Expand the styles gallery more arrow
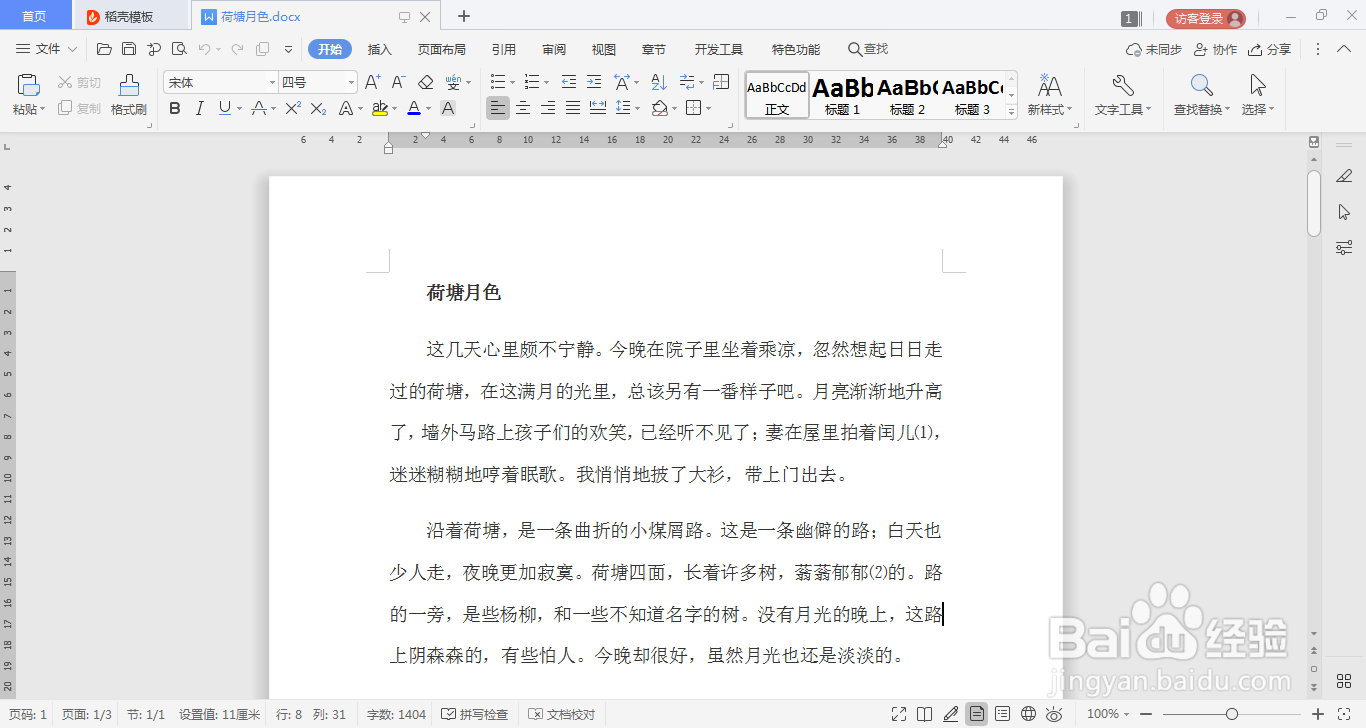1366x728 pixels. tap(1012, 111)
